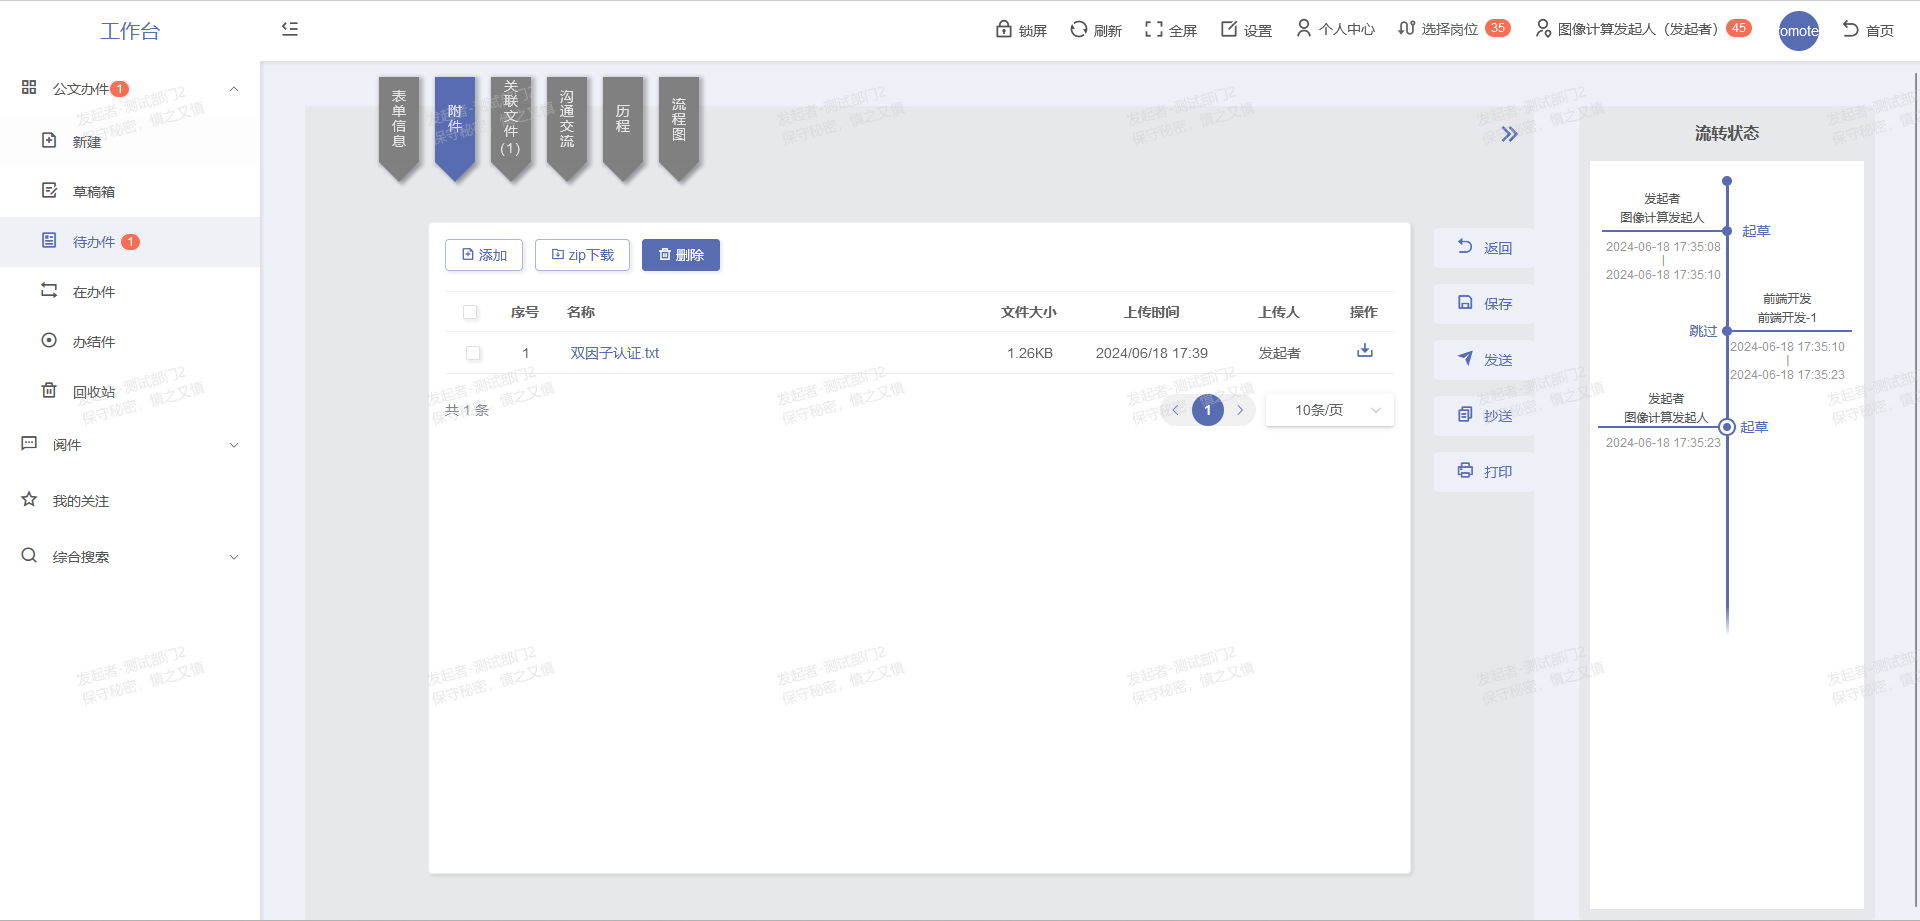Select 待办件 in the sidebar

pos(130,242)
